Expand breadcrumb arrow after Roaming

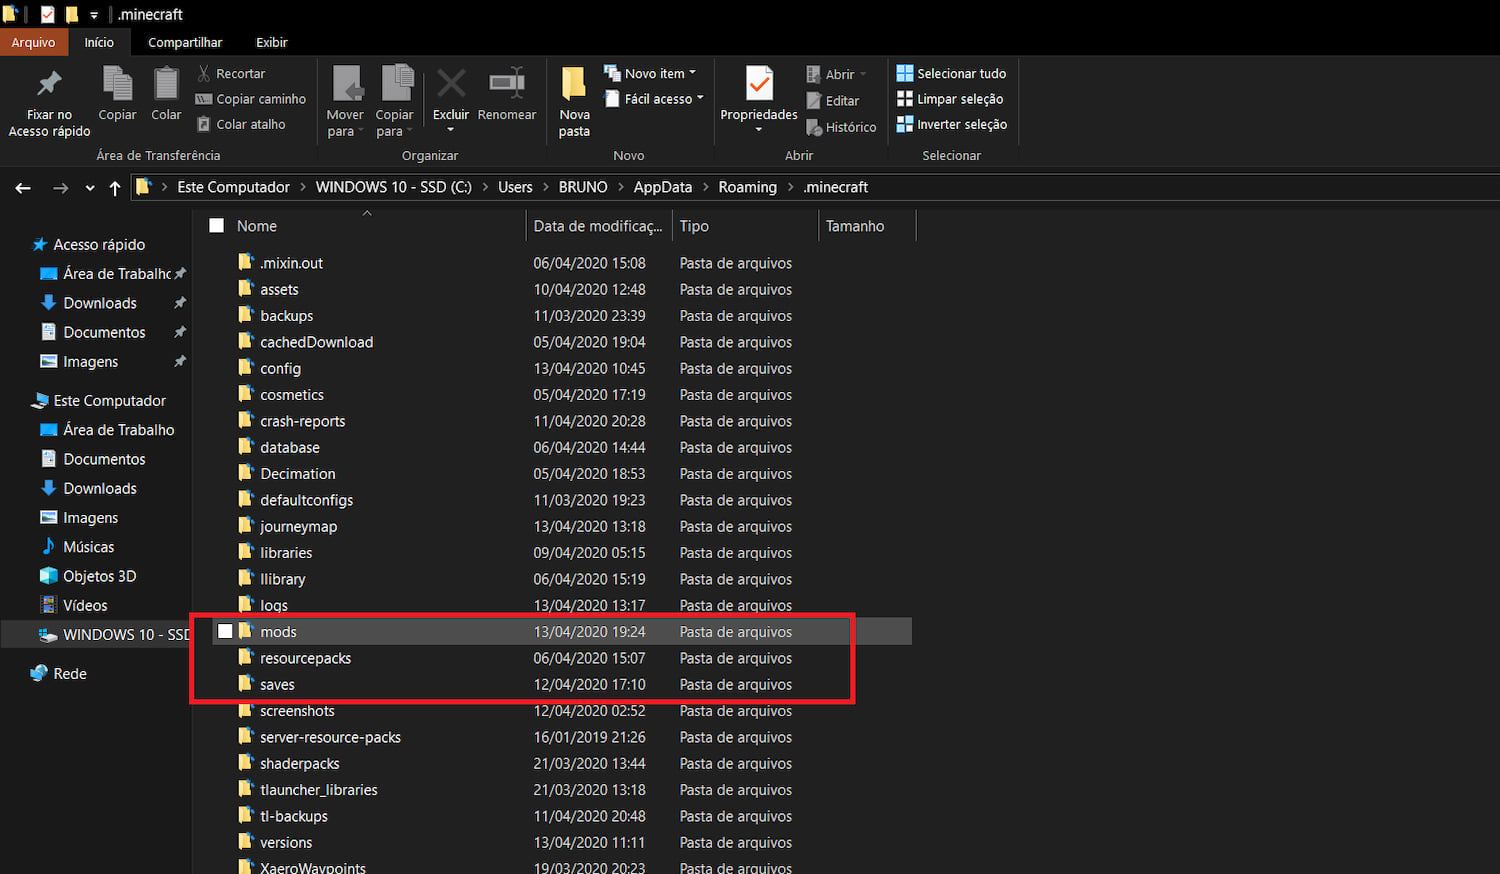(x=790, y=187)
